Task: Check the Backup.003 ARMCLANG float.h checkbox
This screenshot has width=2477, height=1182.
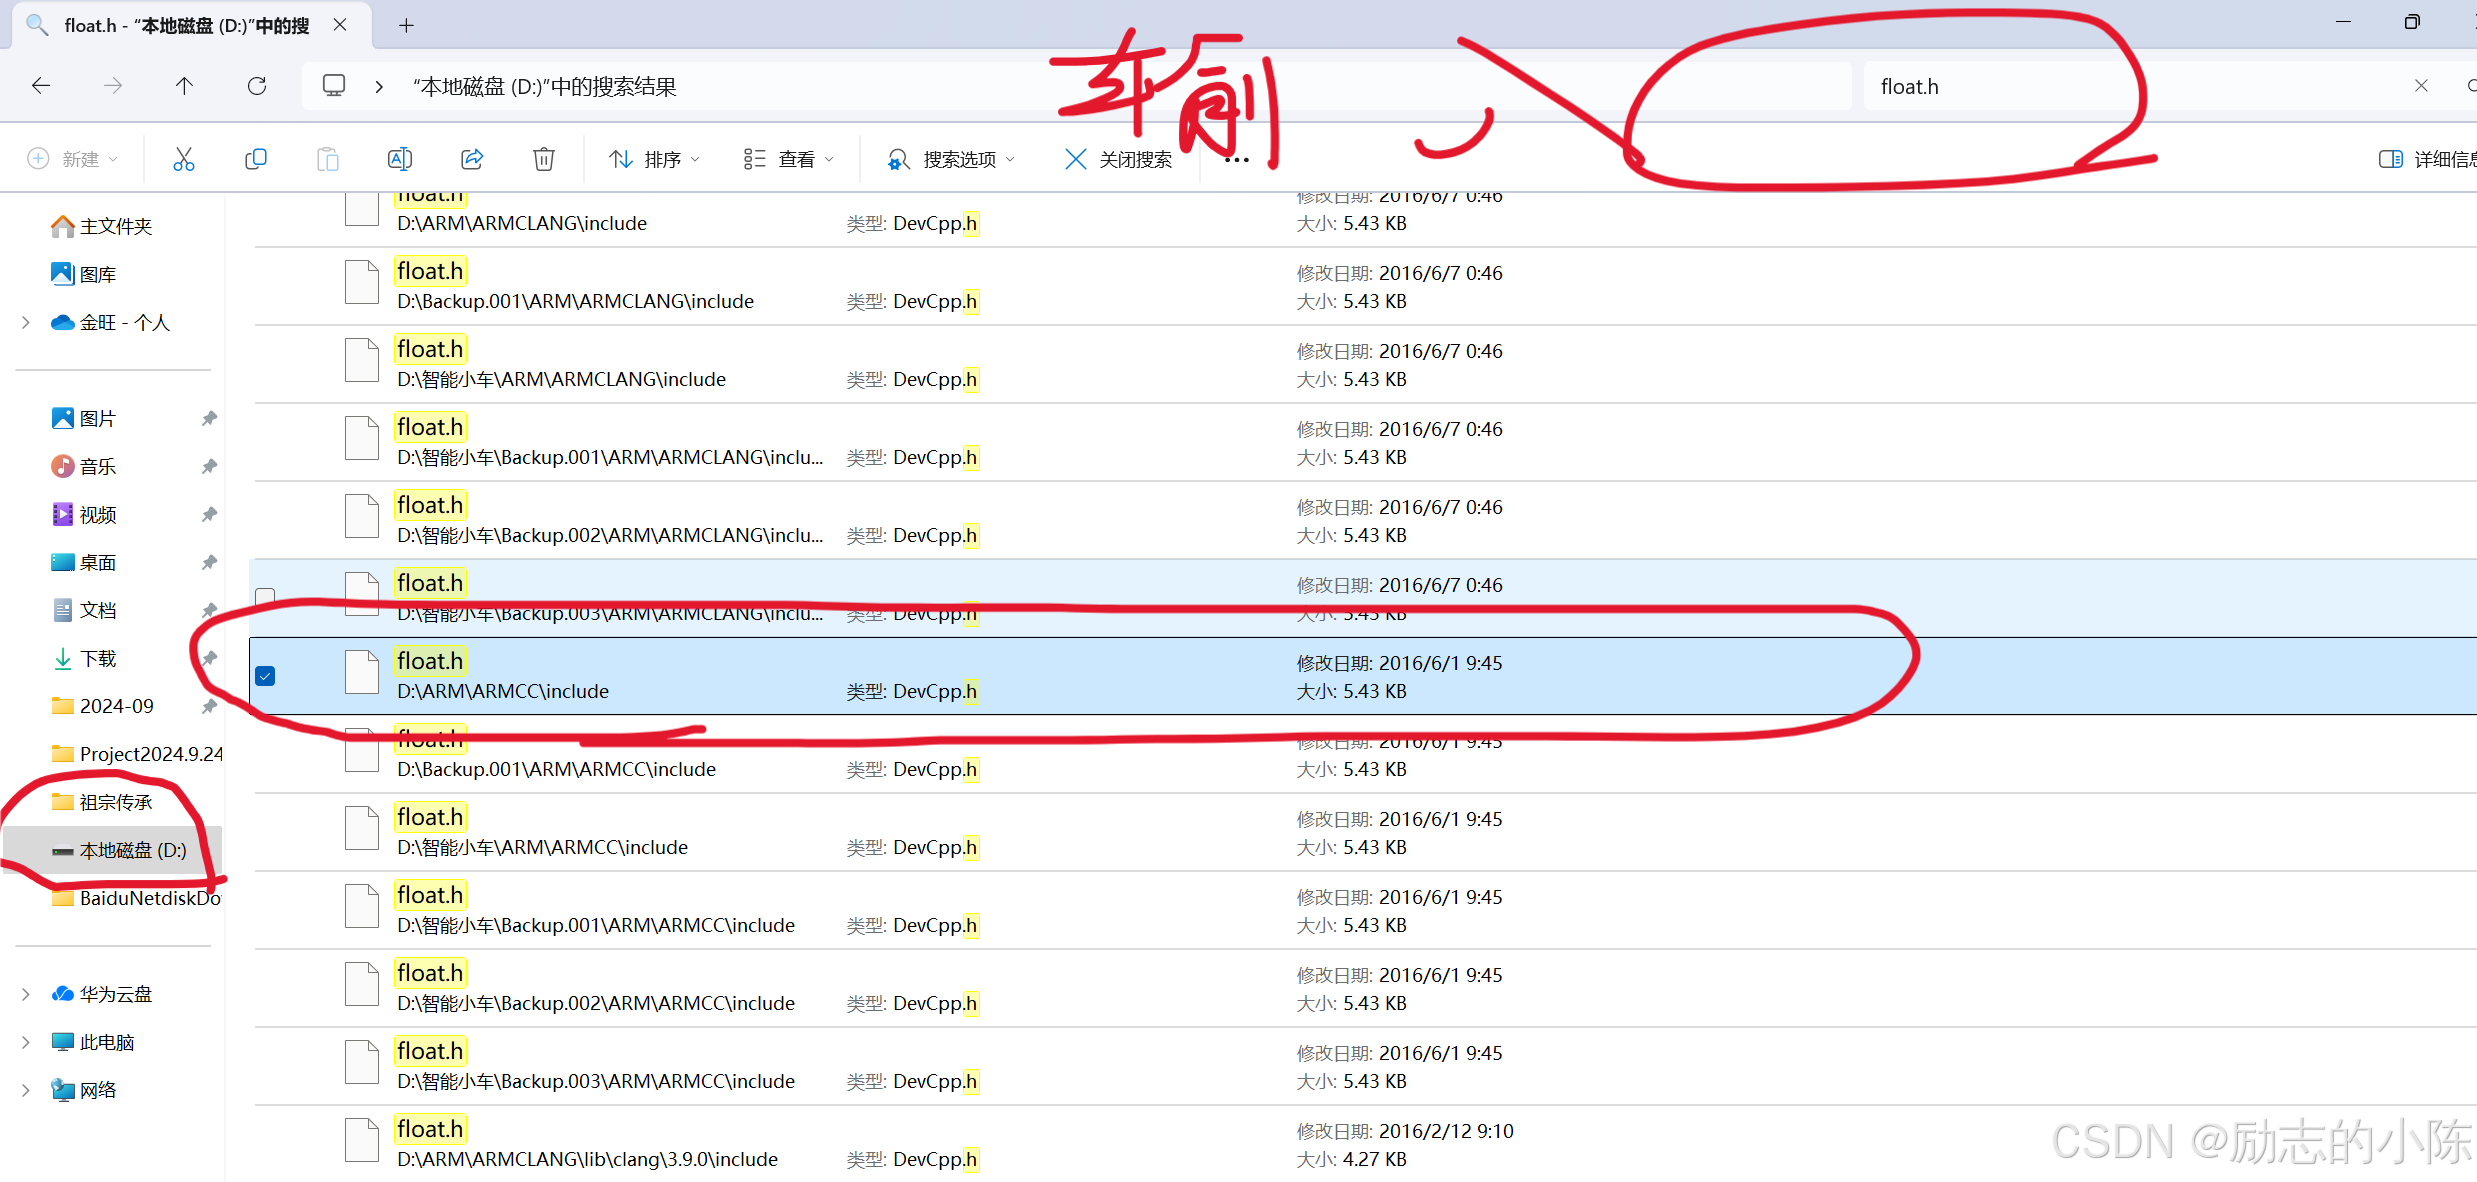Action: pos(265,597)
